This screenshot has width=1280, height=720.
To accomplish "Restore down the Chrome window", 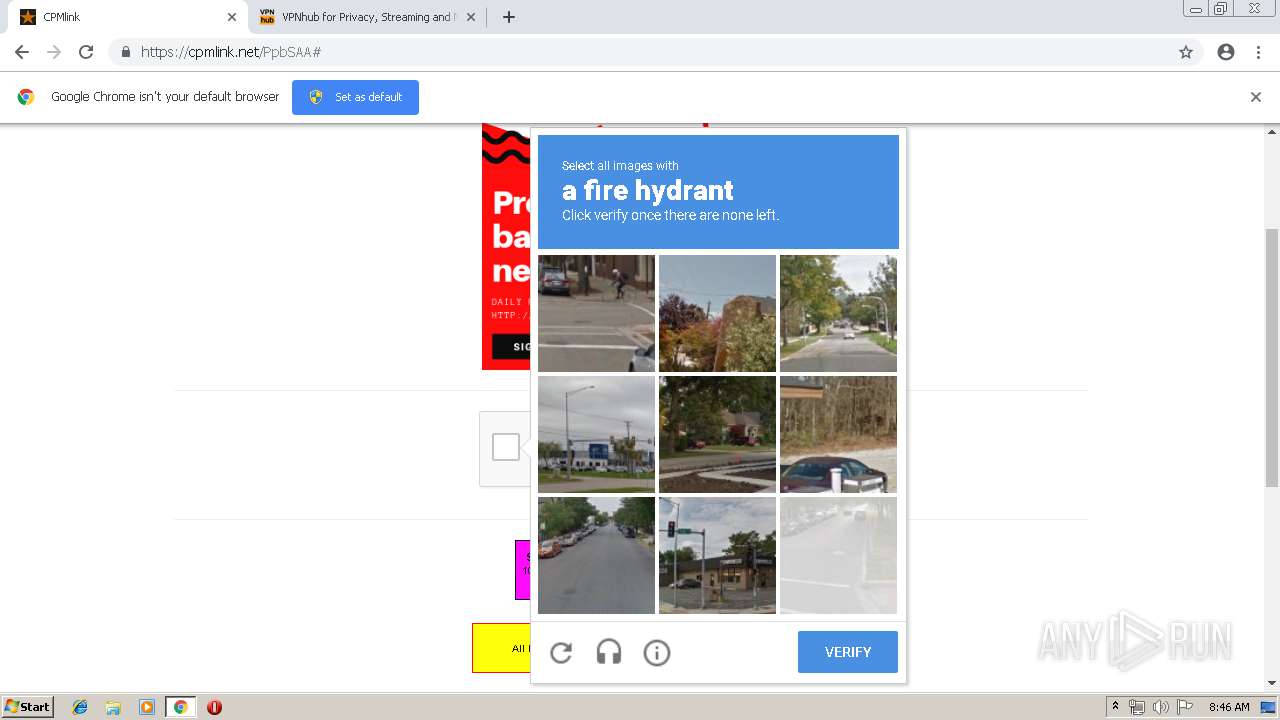I will pos(1221,8).
